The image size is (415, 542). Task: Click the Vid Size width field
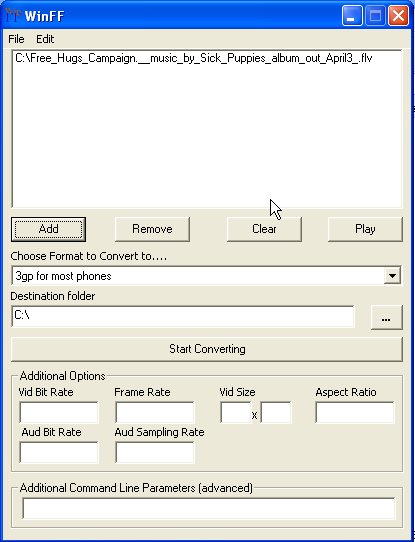coord(236,412)
